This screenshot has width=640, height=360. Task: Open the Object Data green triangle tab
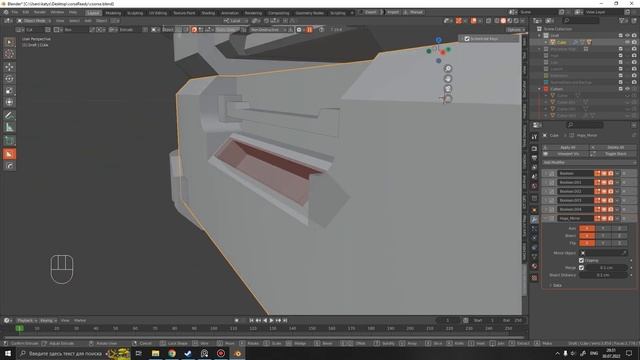pyautogui.click(x=534, y=257)
